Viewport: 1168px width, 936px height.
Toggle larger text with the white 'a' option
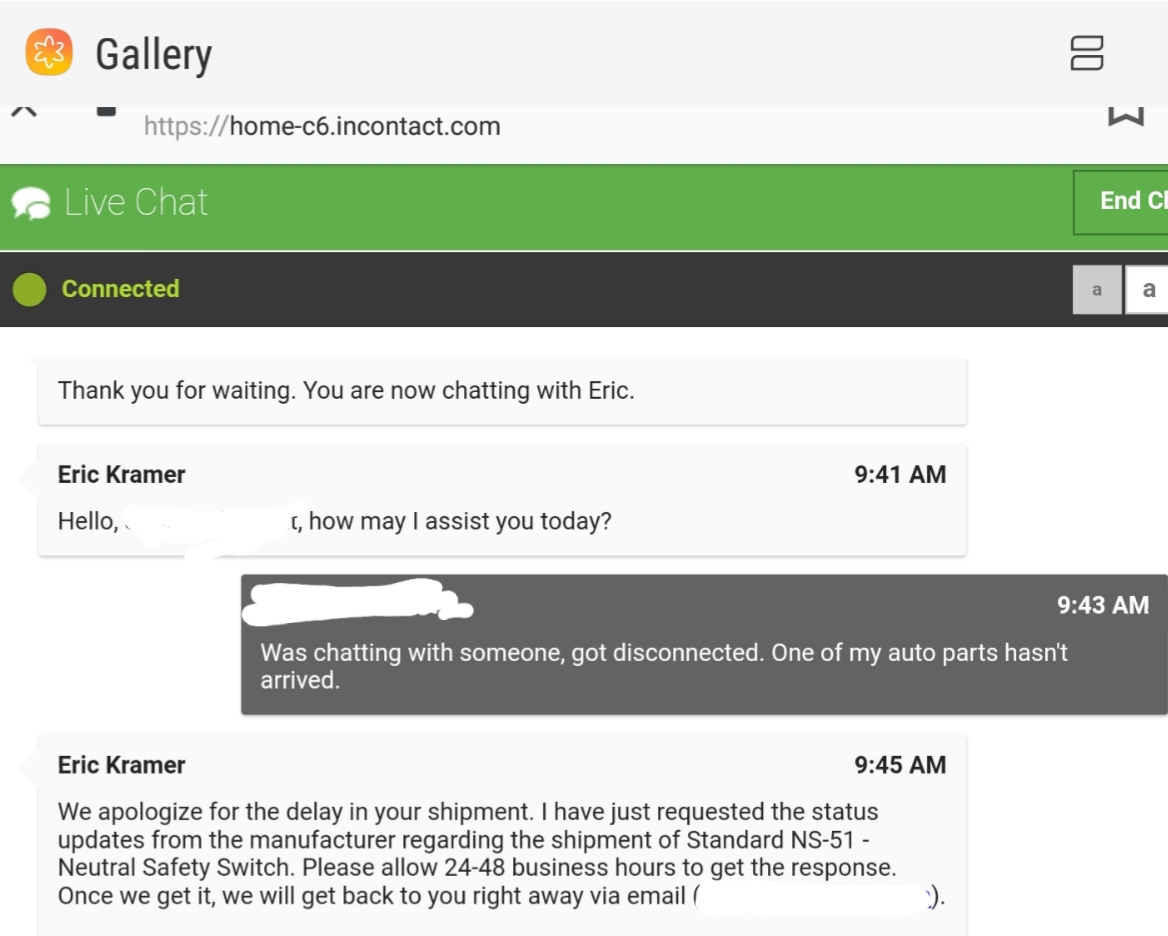point(1146,289)
